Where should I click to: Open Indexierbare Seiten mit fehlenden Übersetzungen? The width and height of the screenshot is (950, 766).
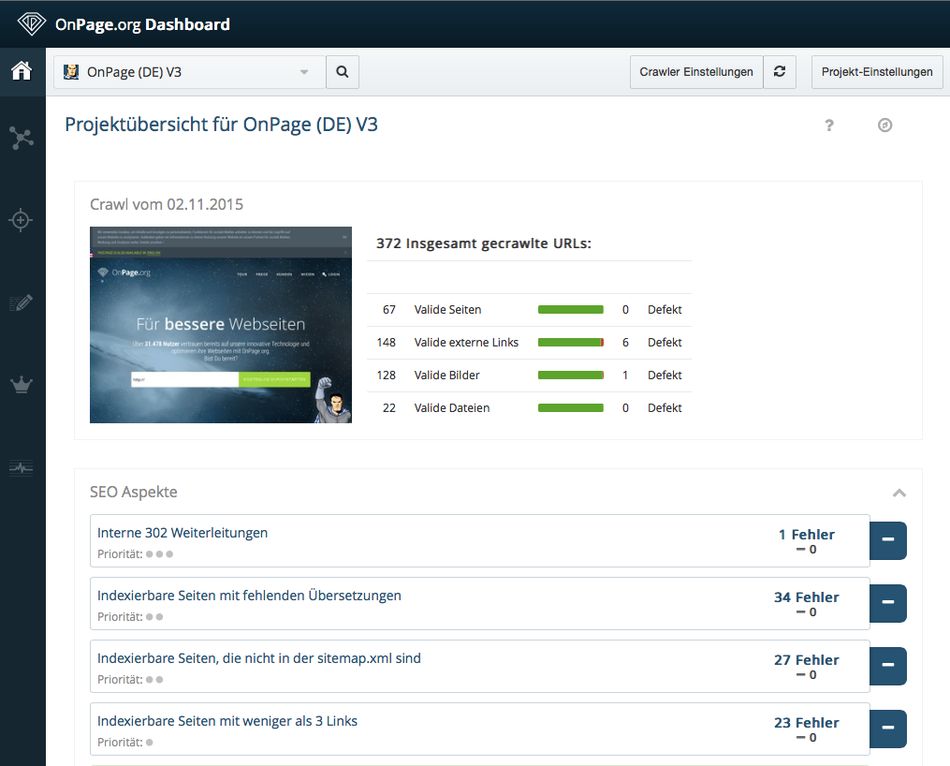249,596
